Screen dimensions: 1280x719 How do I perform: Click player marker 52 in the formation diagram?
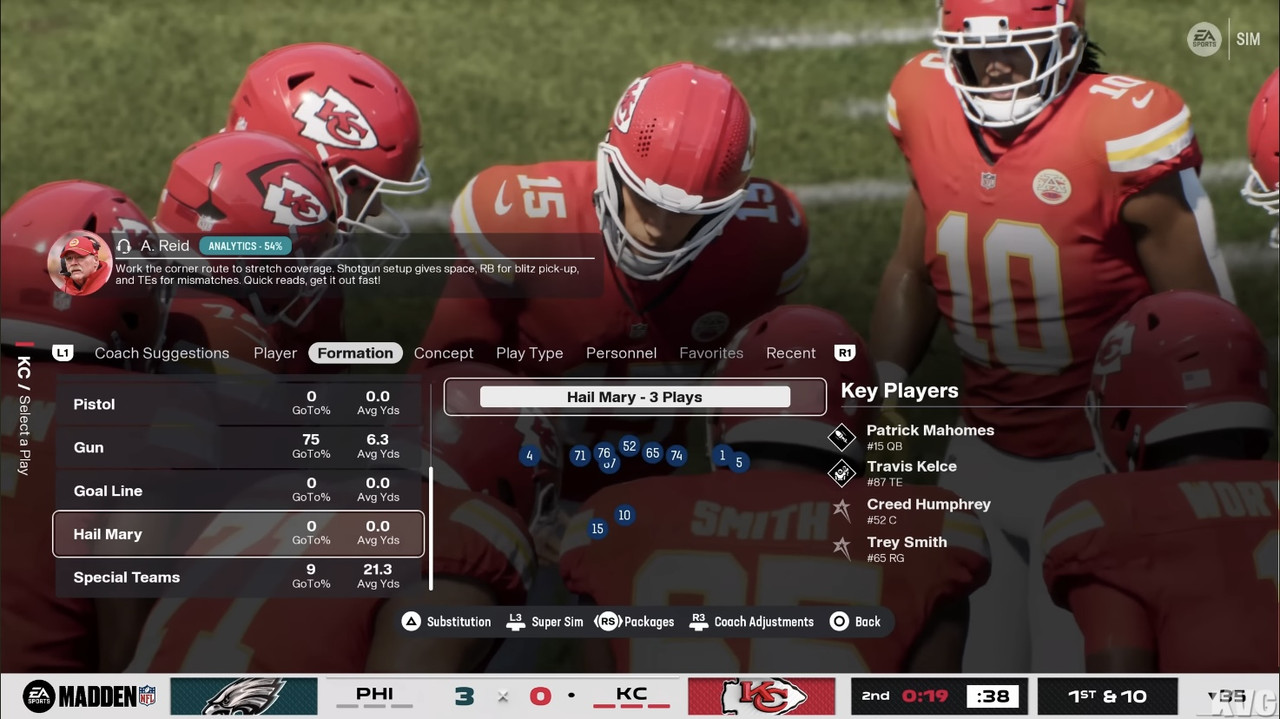629,447
